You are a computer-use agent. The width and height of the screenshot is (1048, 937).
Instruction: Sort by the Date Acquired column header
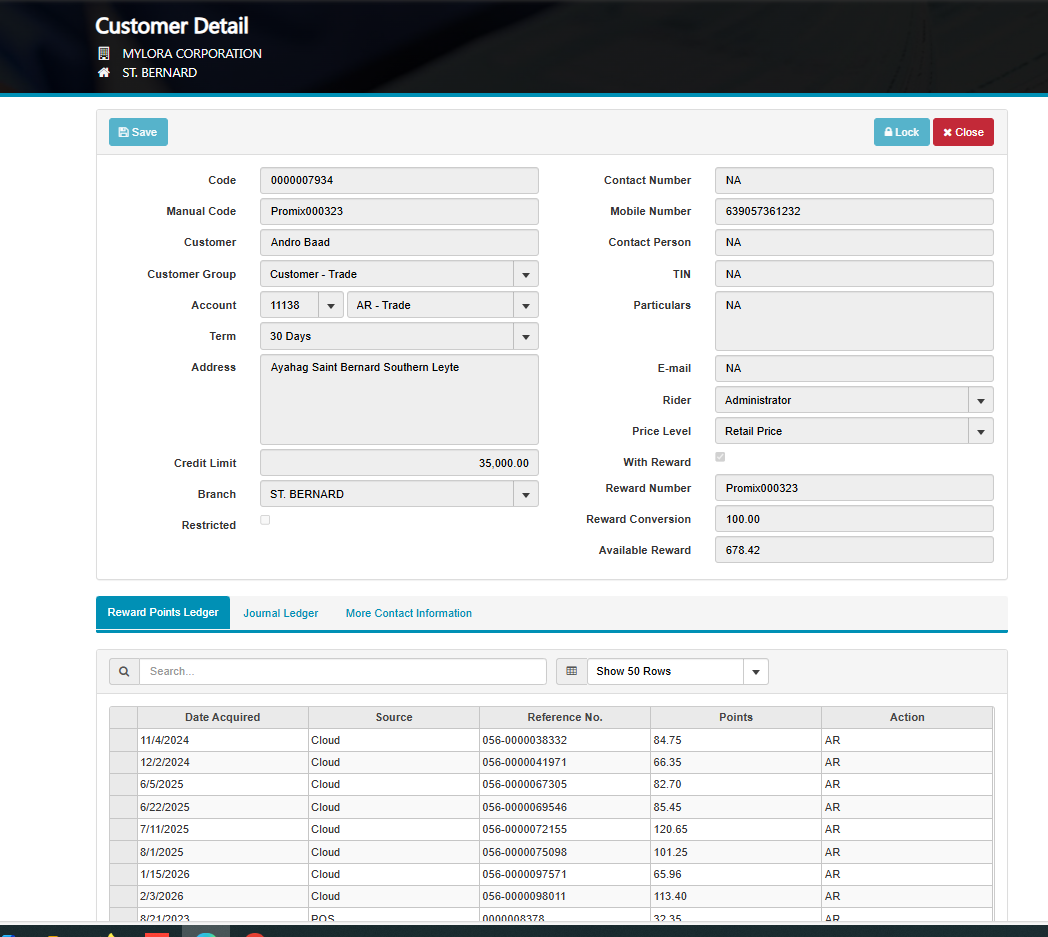pyautogui.click(x=222, y=717)
